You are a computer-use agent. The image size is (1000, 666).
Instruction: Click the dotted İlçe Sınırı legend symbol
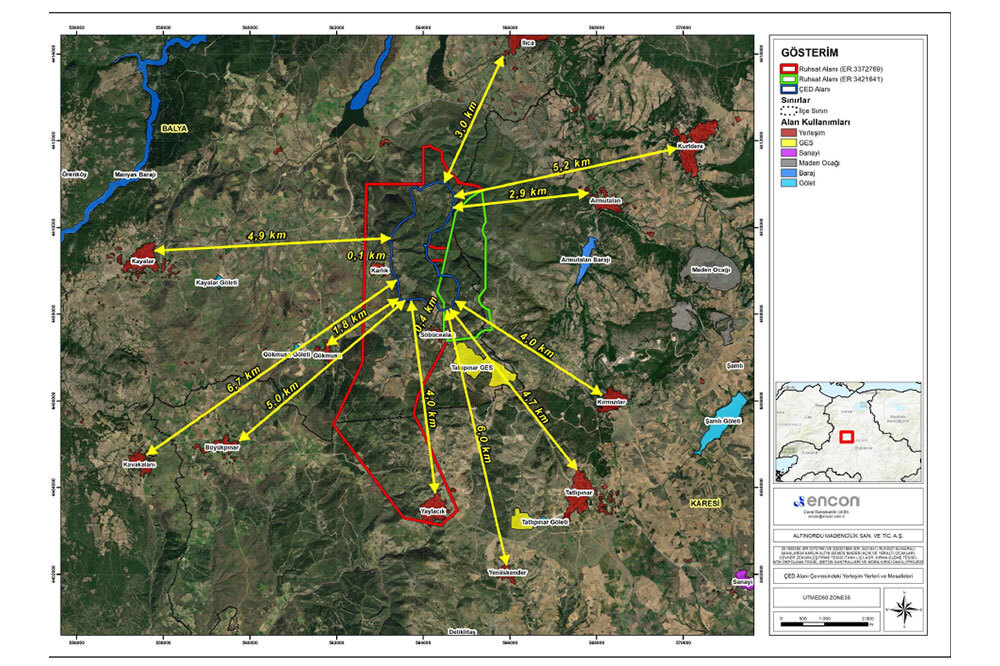pos(790,110)
